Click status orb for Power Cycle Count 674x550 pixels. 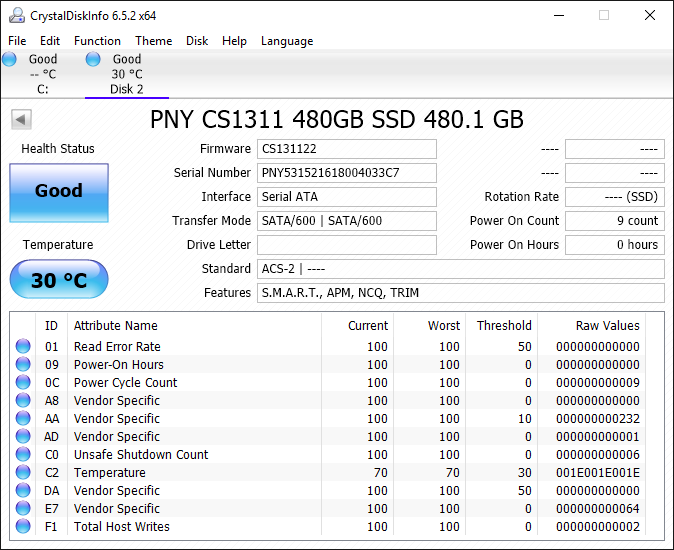click(x=23, y=383)
